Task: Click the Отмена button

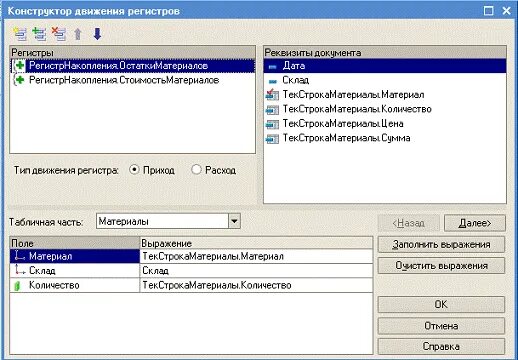Action: (x=441, y=326)
